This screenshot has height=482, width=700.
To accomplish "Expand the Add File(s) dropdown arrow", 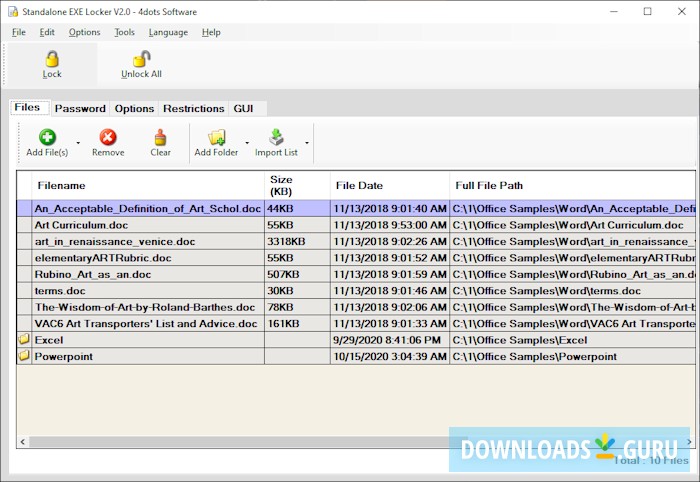I will (78, 143).
